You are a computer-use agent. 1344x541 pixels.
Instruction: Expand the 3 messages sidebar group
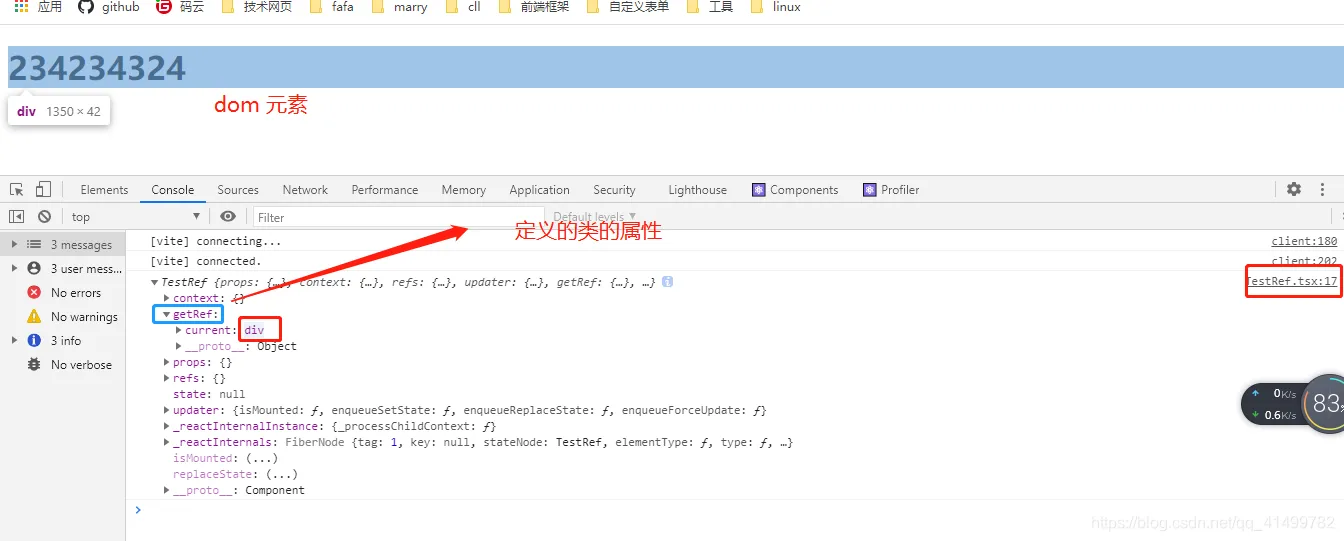pyautogui.click(x=14, y=244)
